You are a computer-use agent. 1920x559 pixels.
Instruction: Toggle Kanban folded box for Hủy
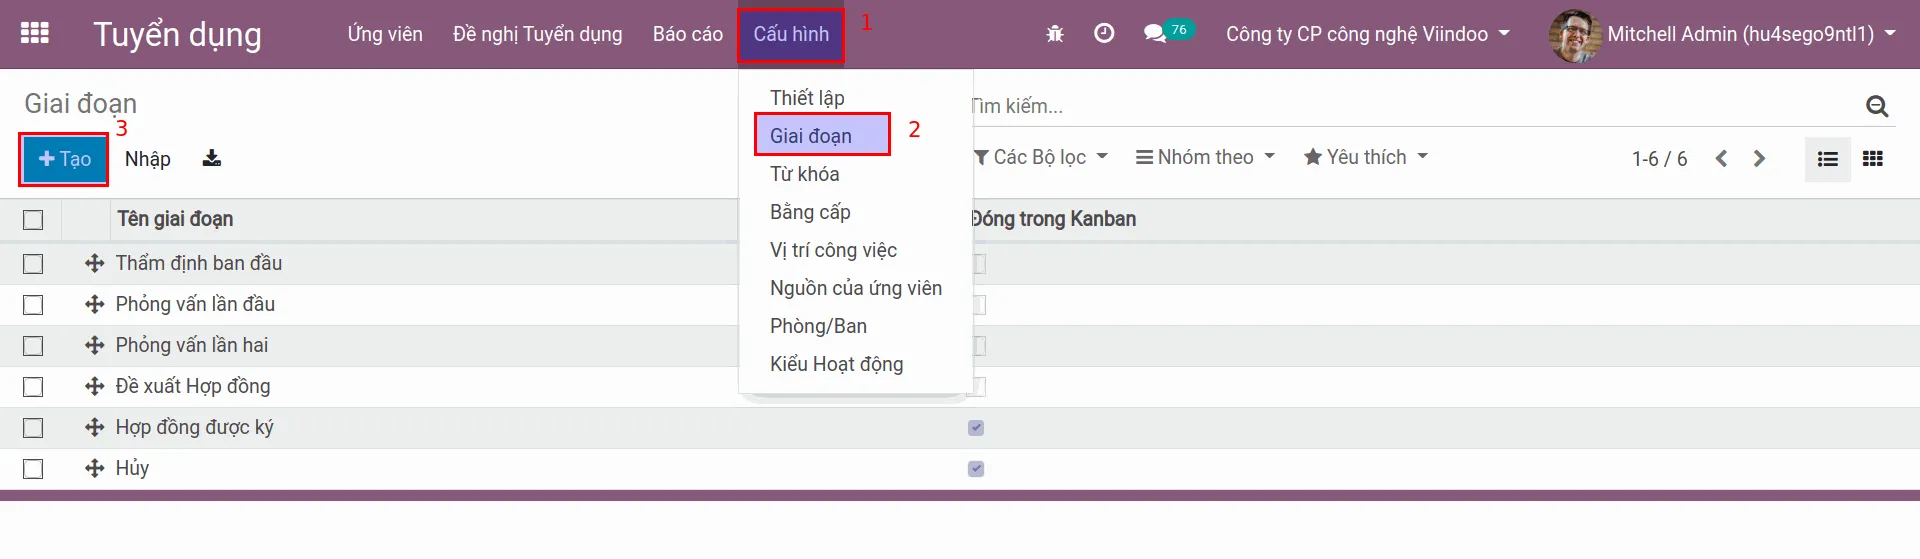pyautogui.click(x=976, y=469)
